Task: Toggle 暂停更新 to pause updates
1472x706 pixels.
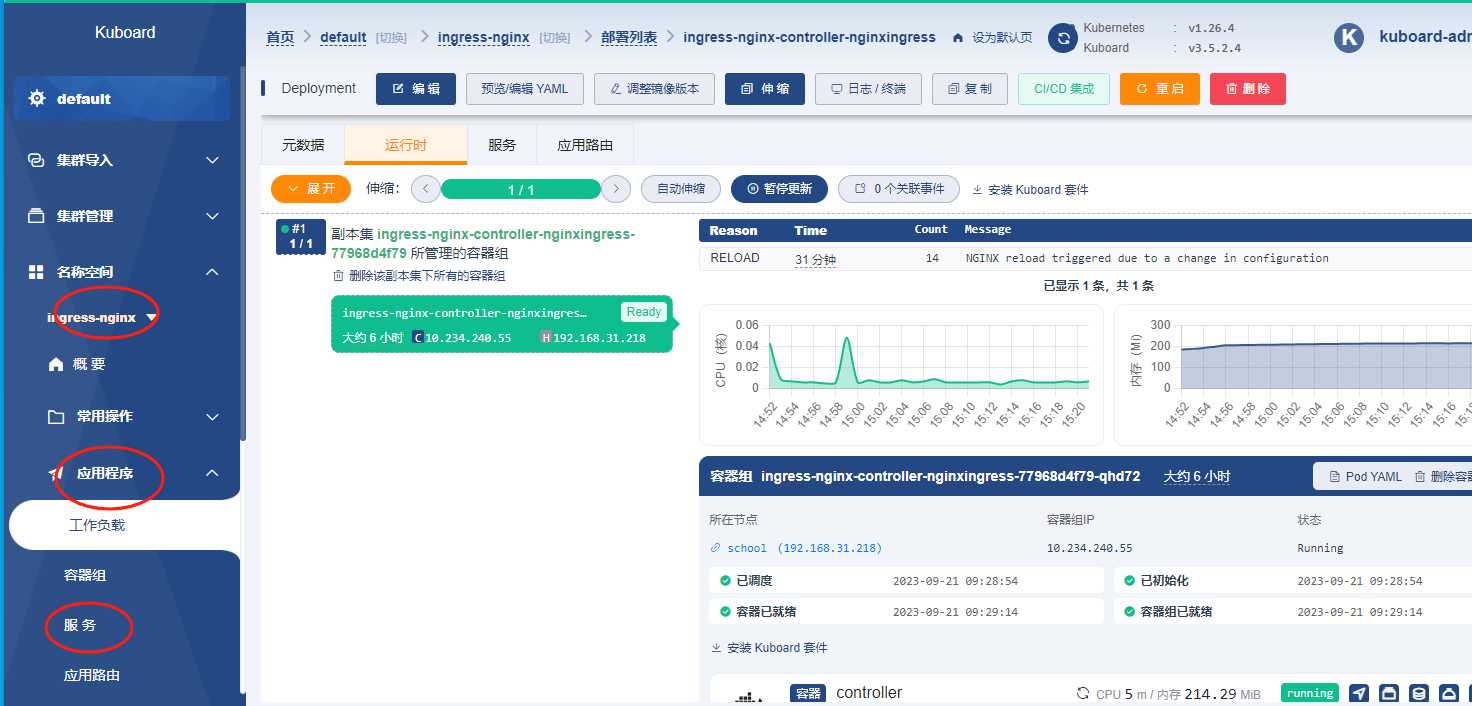Action: (779, 189)
